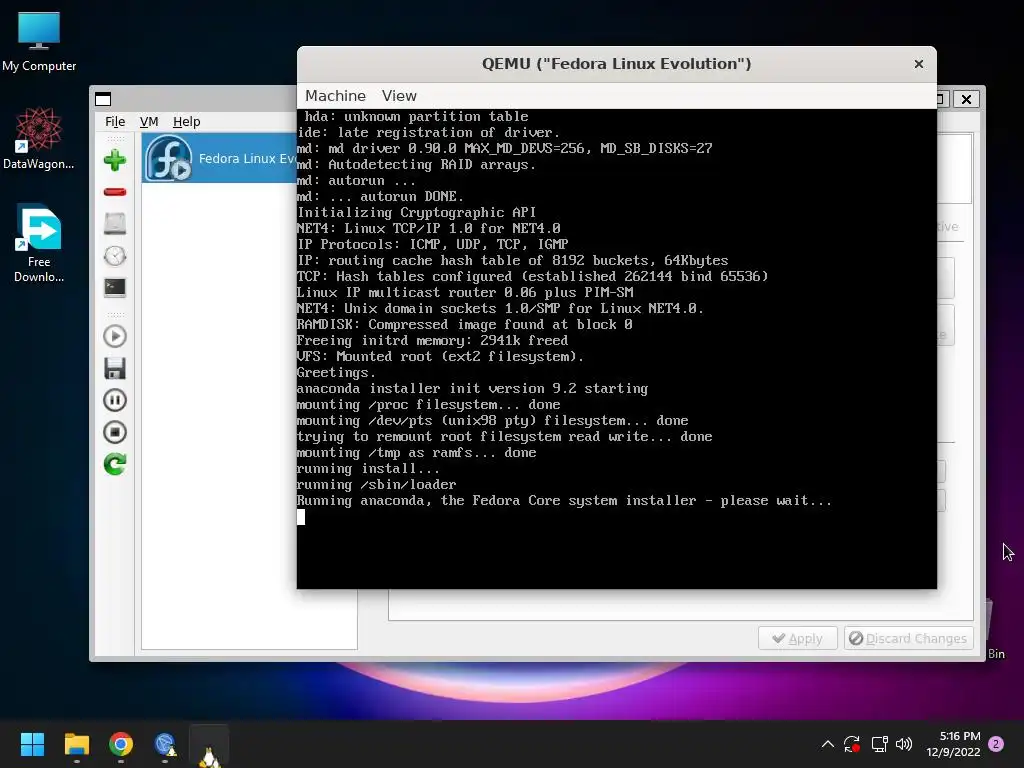Click the Apply button
The width and height of the screenshot is (1024, 768).
(x=797, y=638)
